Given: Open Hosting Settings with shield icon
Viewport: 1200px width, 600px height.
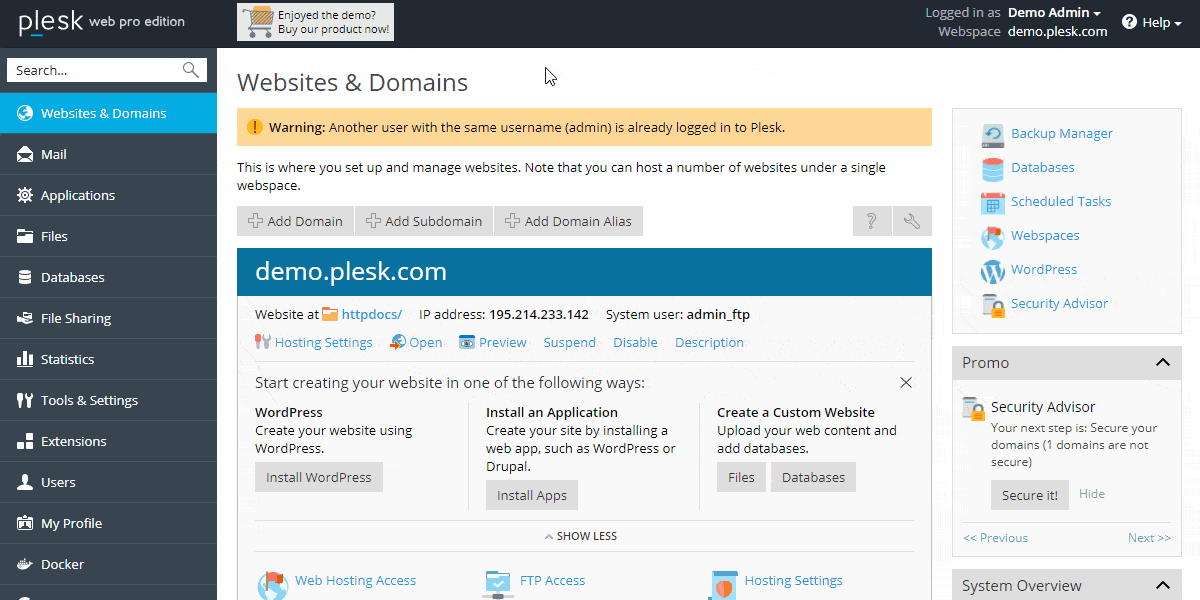Looking at the screenshot, I should point(793,580).
